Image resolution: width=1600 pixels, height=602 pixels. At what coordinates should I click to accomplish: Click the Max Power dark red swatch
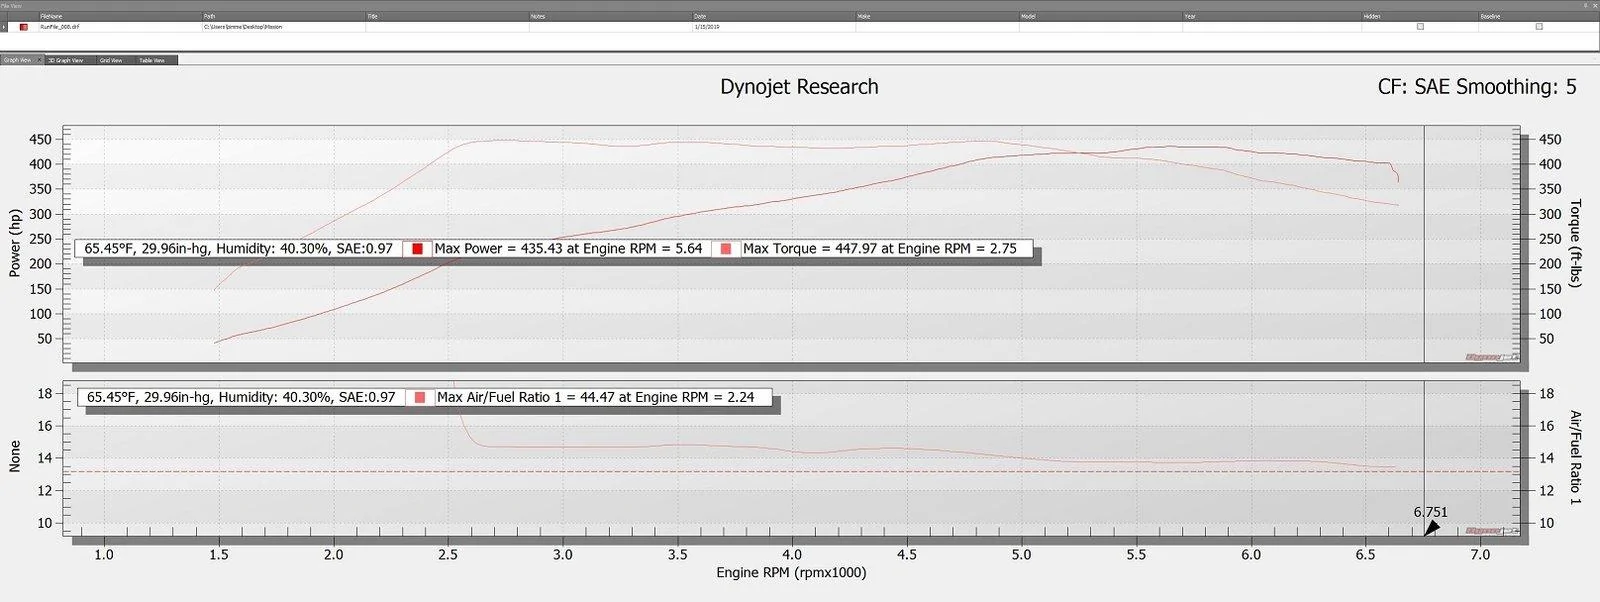pyautogui.click(x=417, y=249)
